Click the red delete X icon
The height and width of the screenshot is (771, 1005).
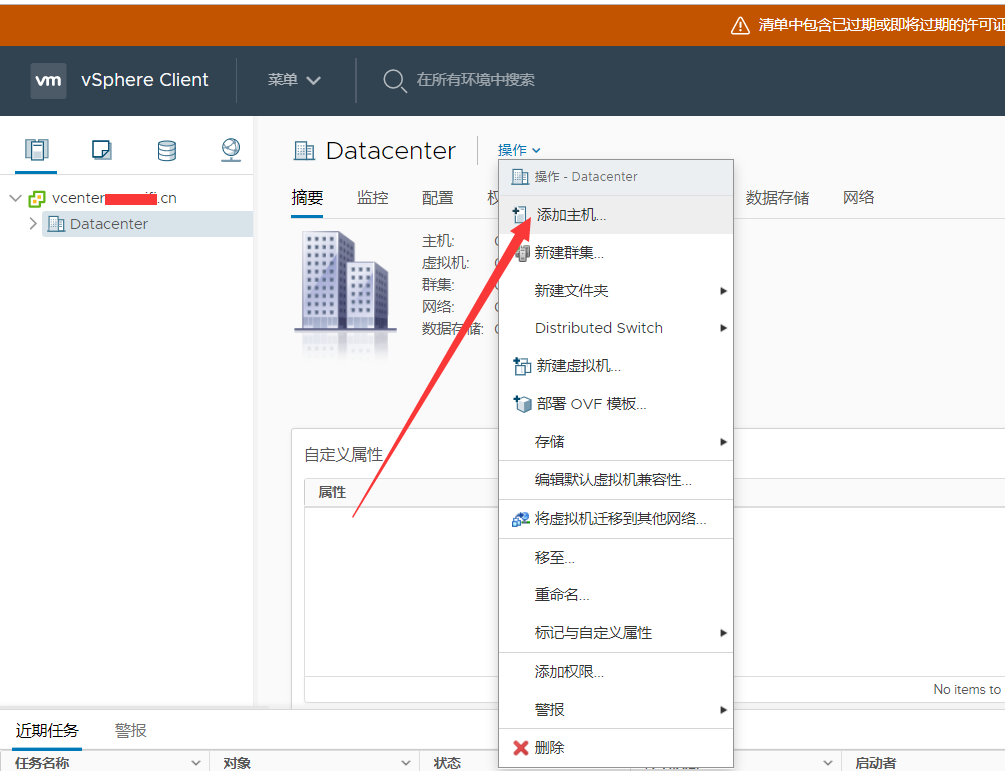520,748
